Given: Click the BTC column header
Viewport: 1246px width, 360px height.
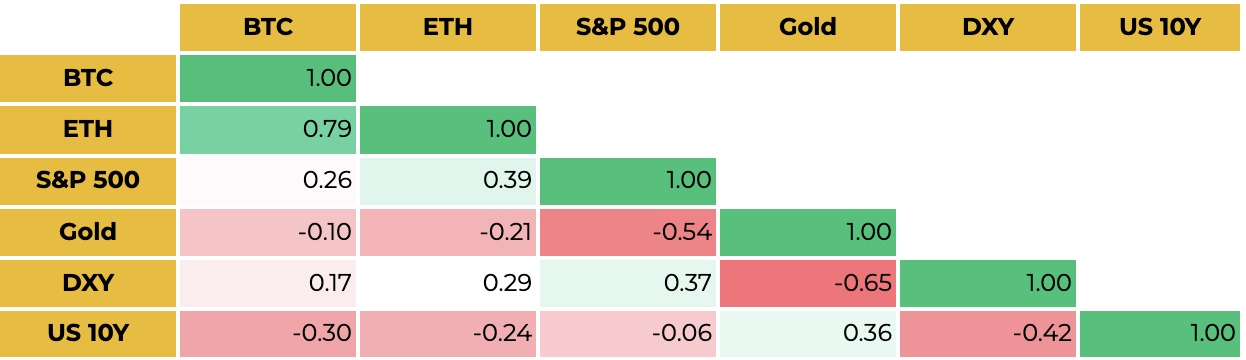Looking at the screenshot, I should coord(268,27).
